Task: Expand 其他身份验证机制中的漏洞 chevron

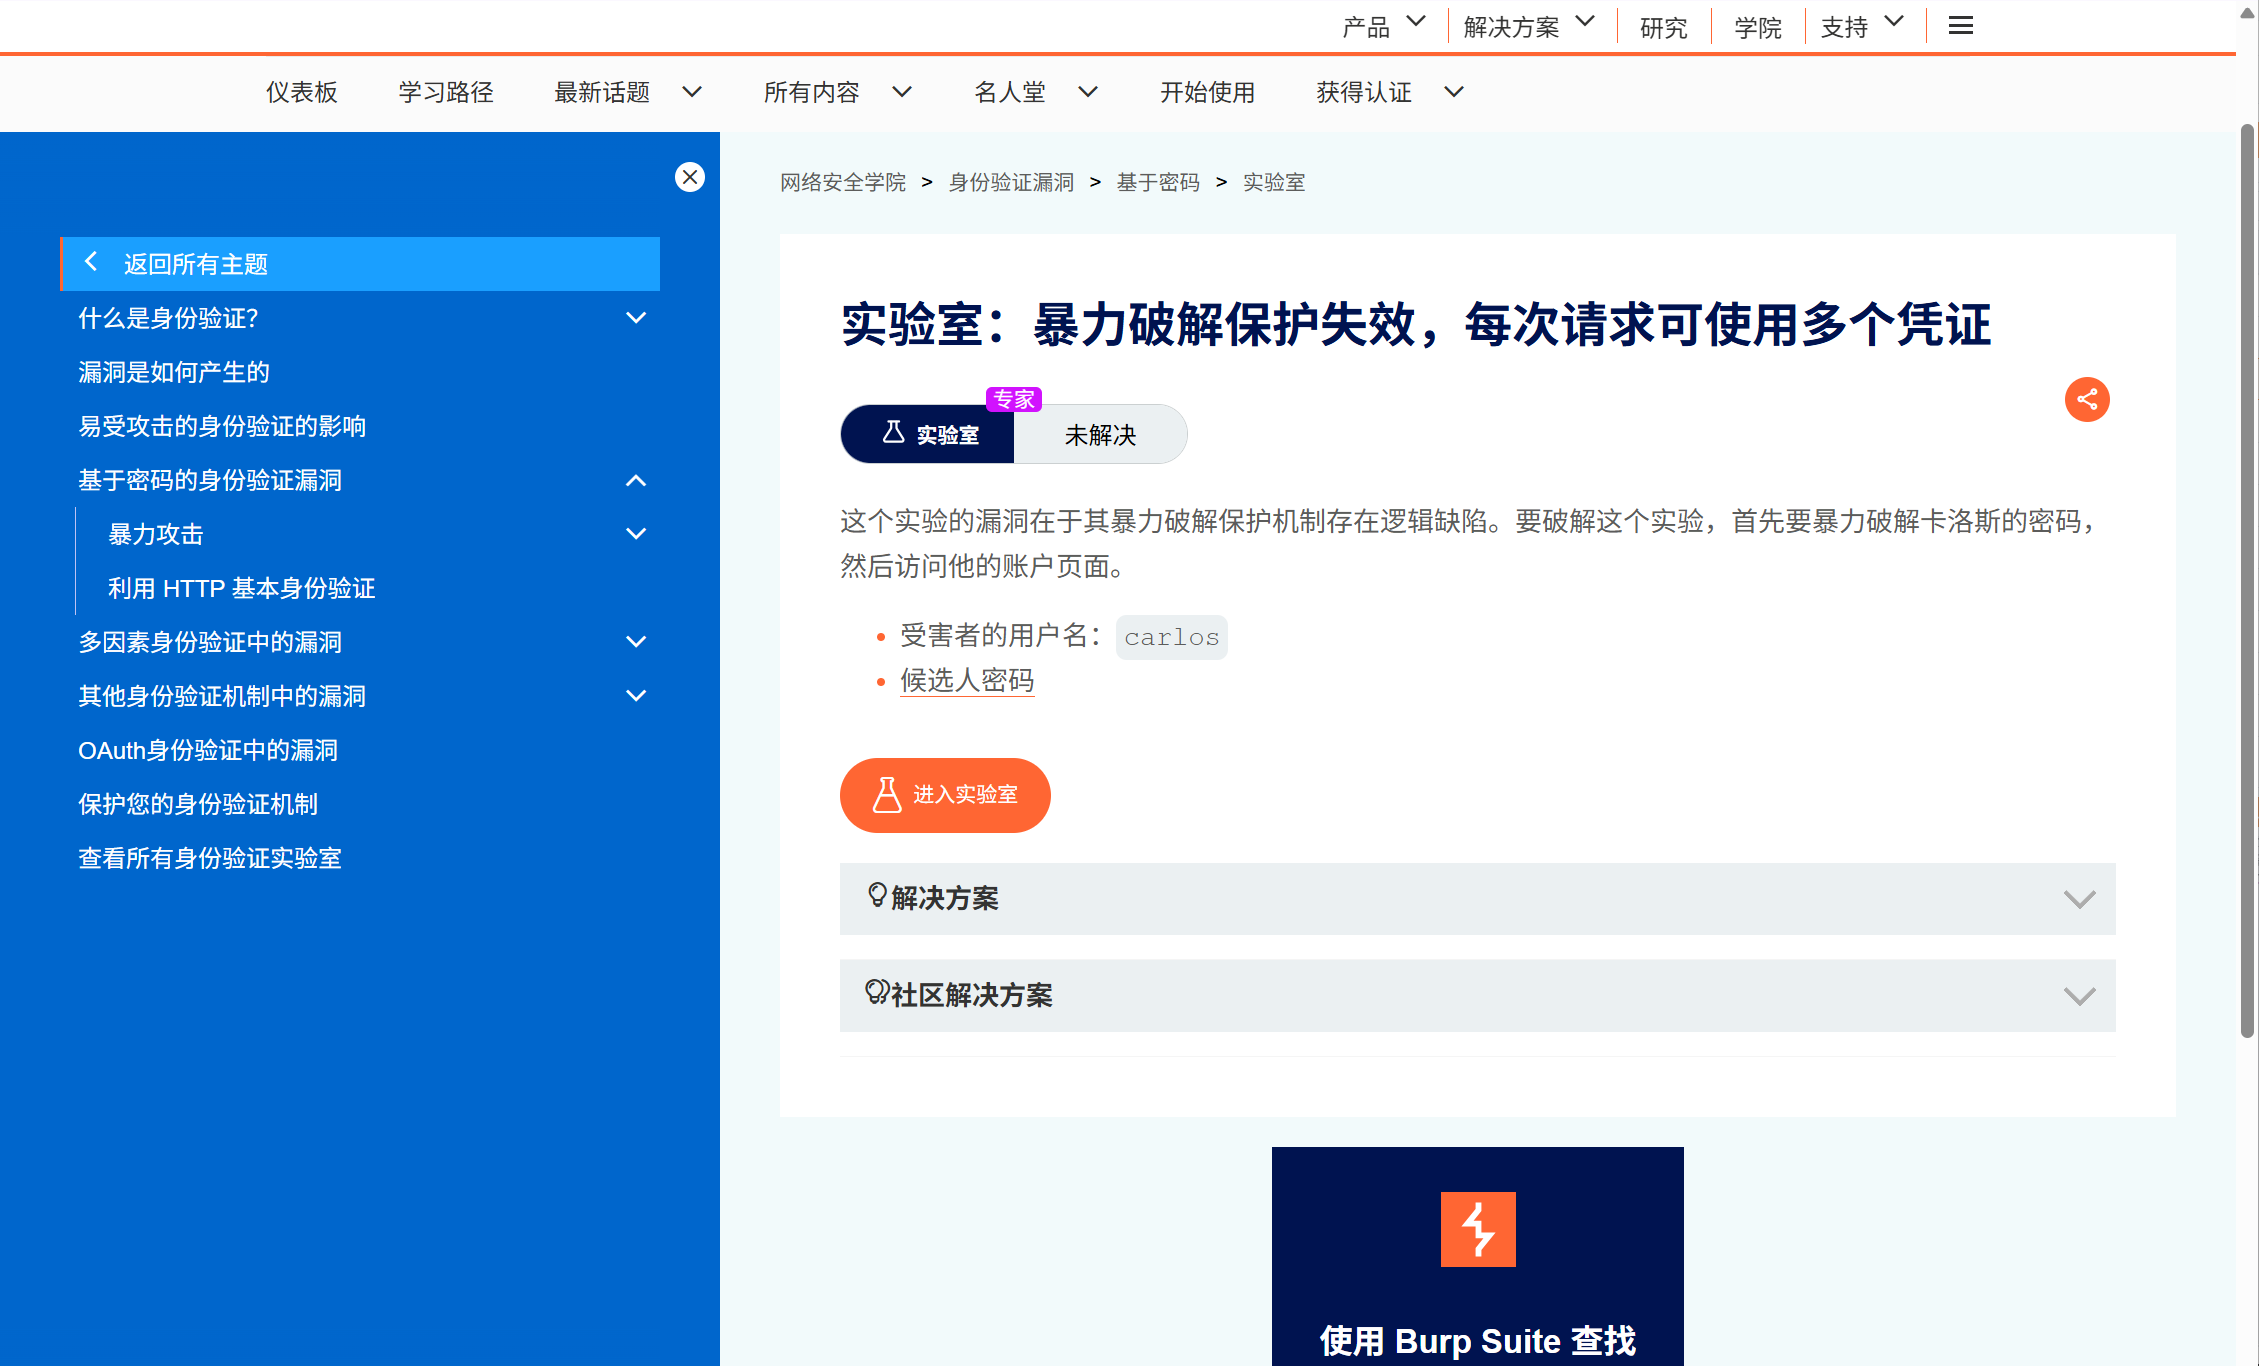Action: coord(636,696)
